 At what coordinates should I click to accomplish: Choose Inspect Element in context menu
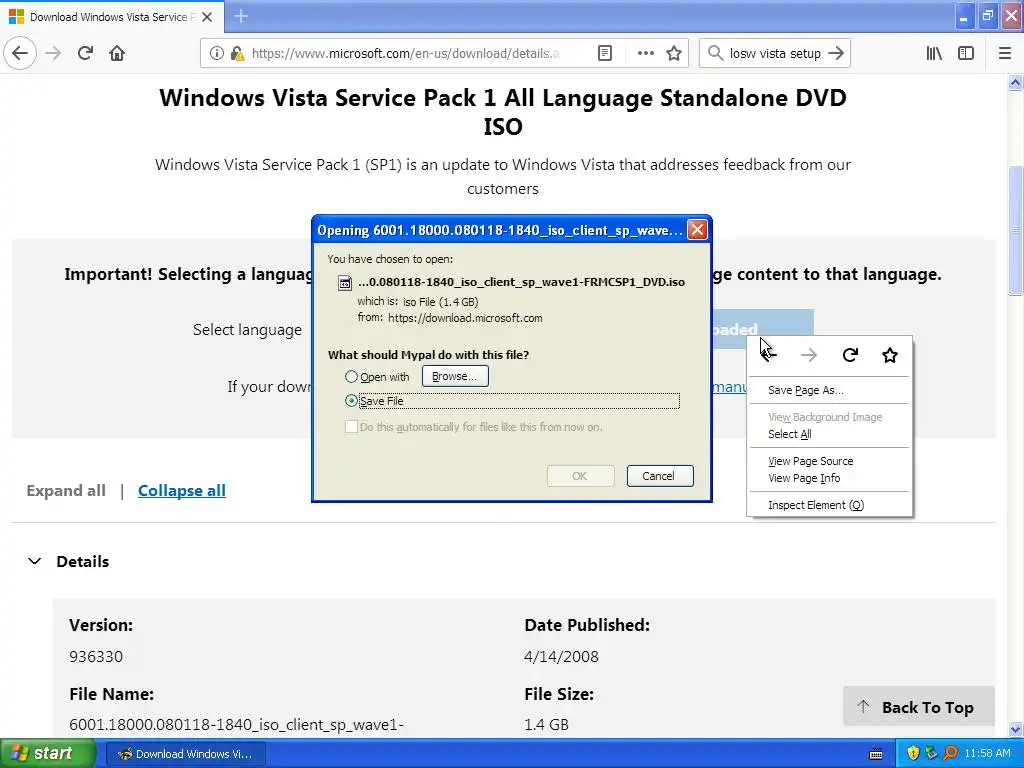(829, 505)
